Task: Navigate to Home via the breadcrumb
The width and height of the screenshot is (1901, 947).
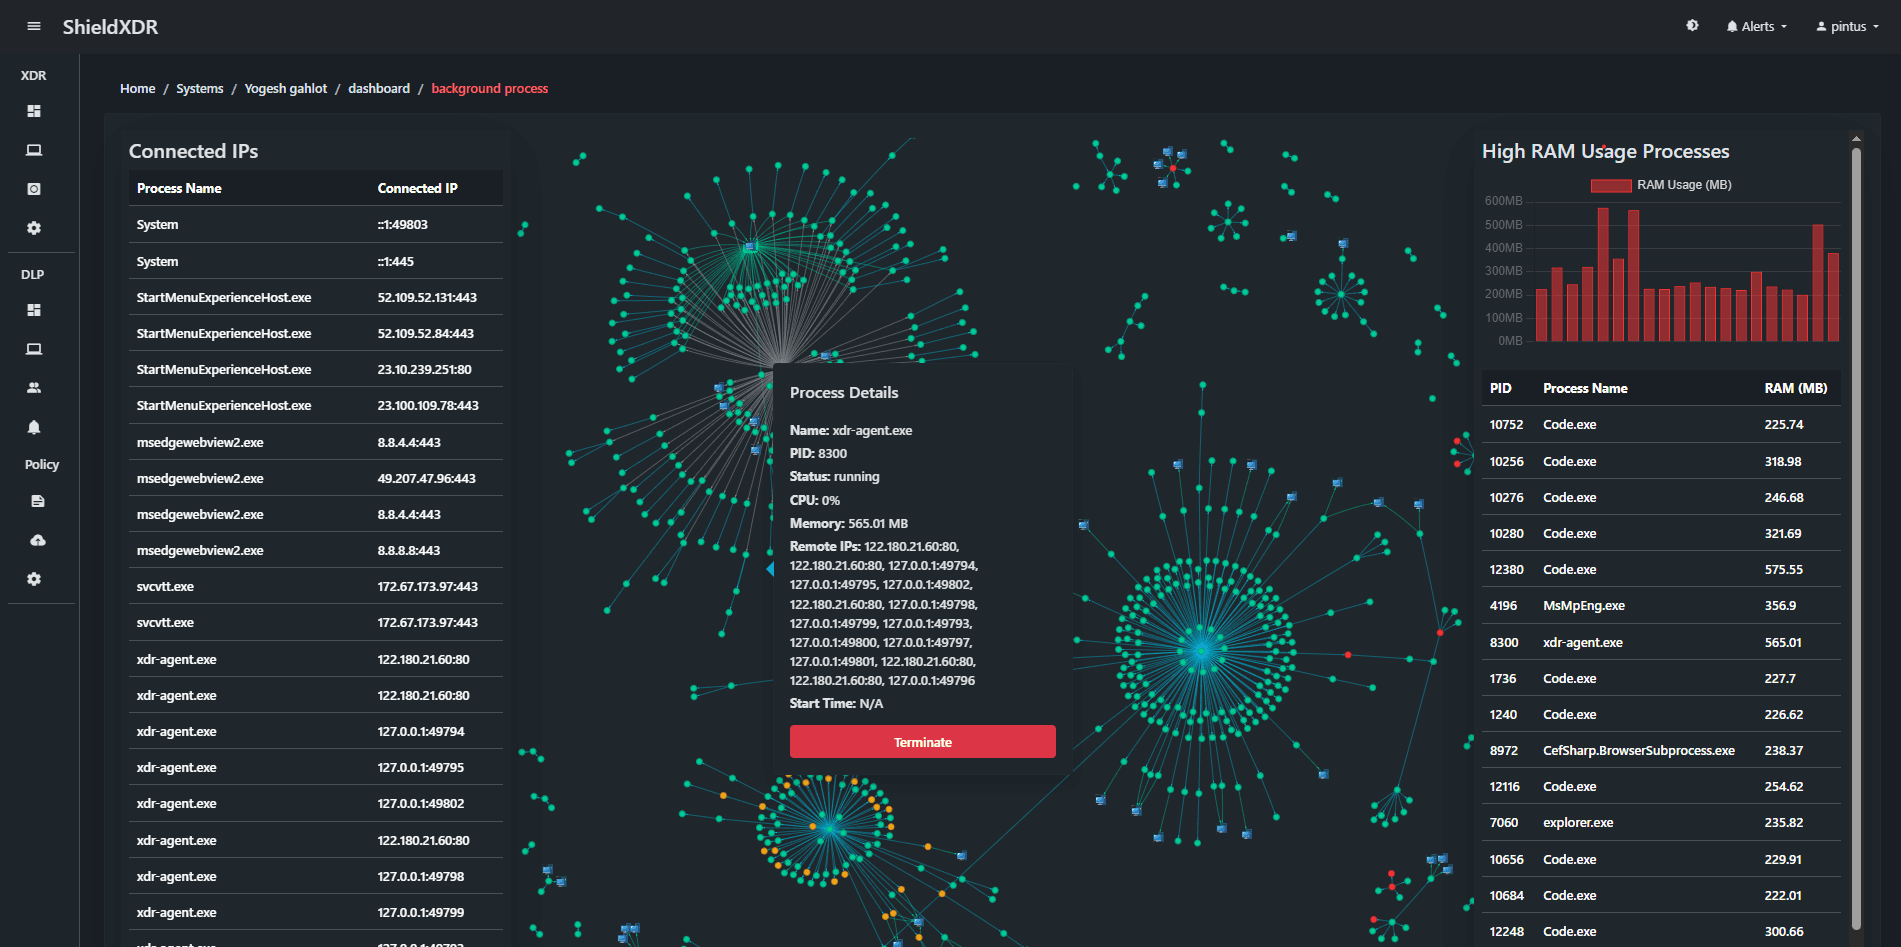Action: (137, 88)
